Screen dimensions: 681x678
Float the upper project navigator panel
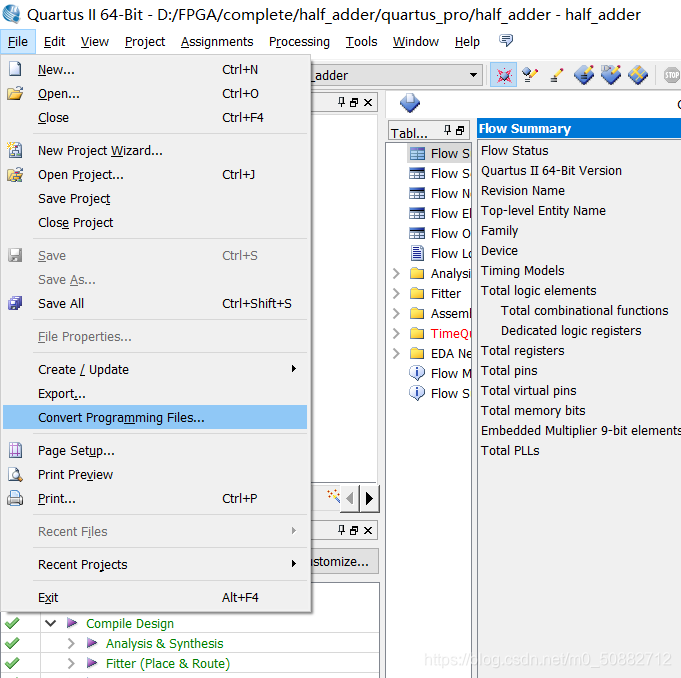pyautogui.click(x=354, y=103)
